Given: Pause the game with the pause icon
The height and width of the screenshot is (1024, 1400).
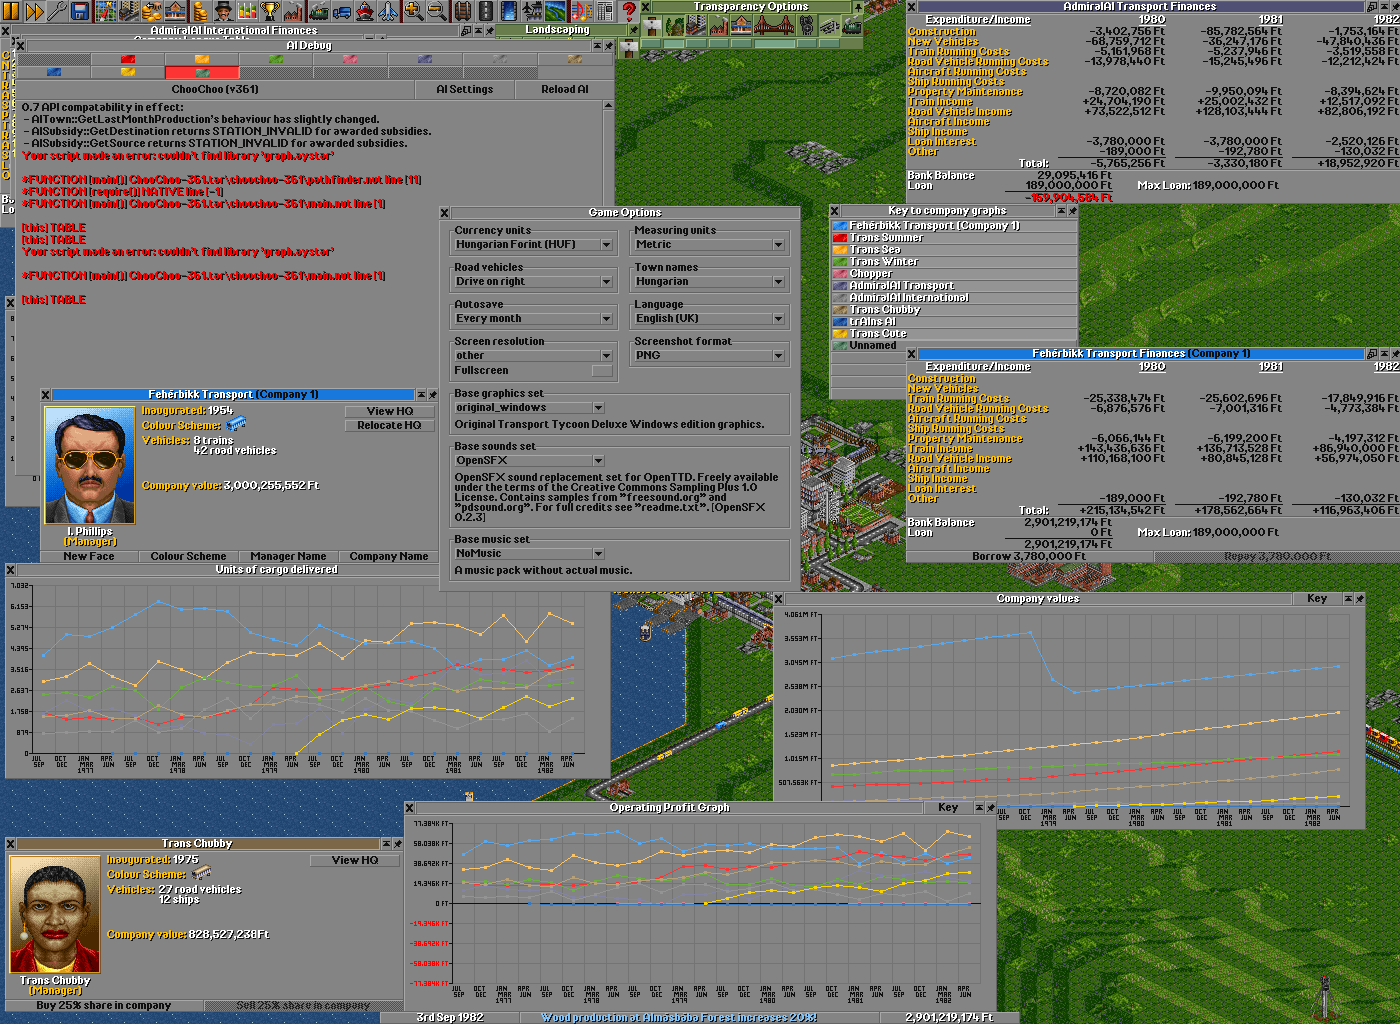Looking at the screenshot, I should point(11,11).
